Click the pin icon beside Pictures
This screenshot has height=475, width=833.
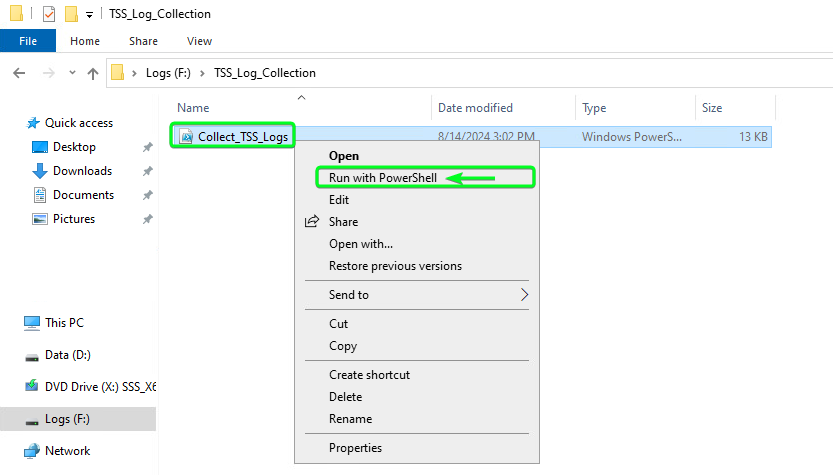click(x=148, y=219)
